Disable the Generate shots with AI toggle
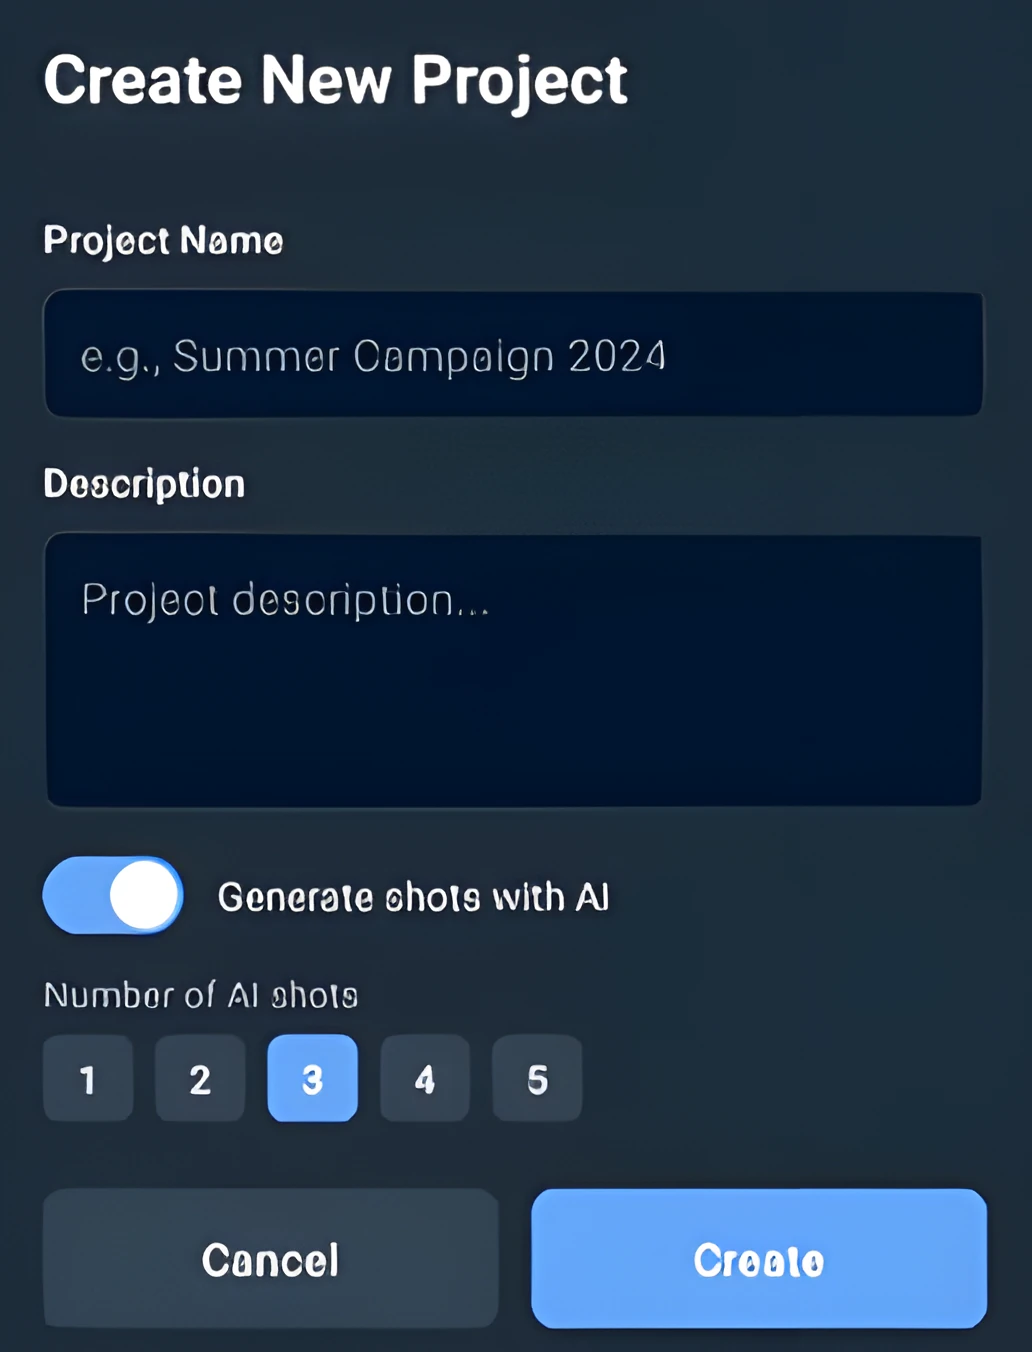 (x=113, y=895)
